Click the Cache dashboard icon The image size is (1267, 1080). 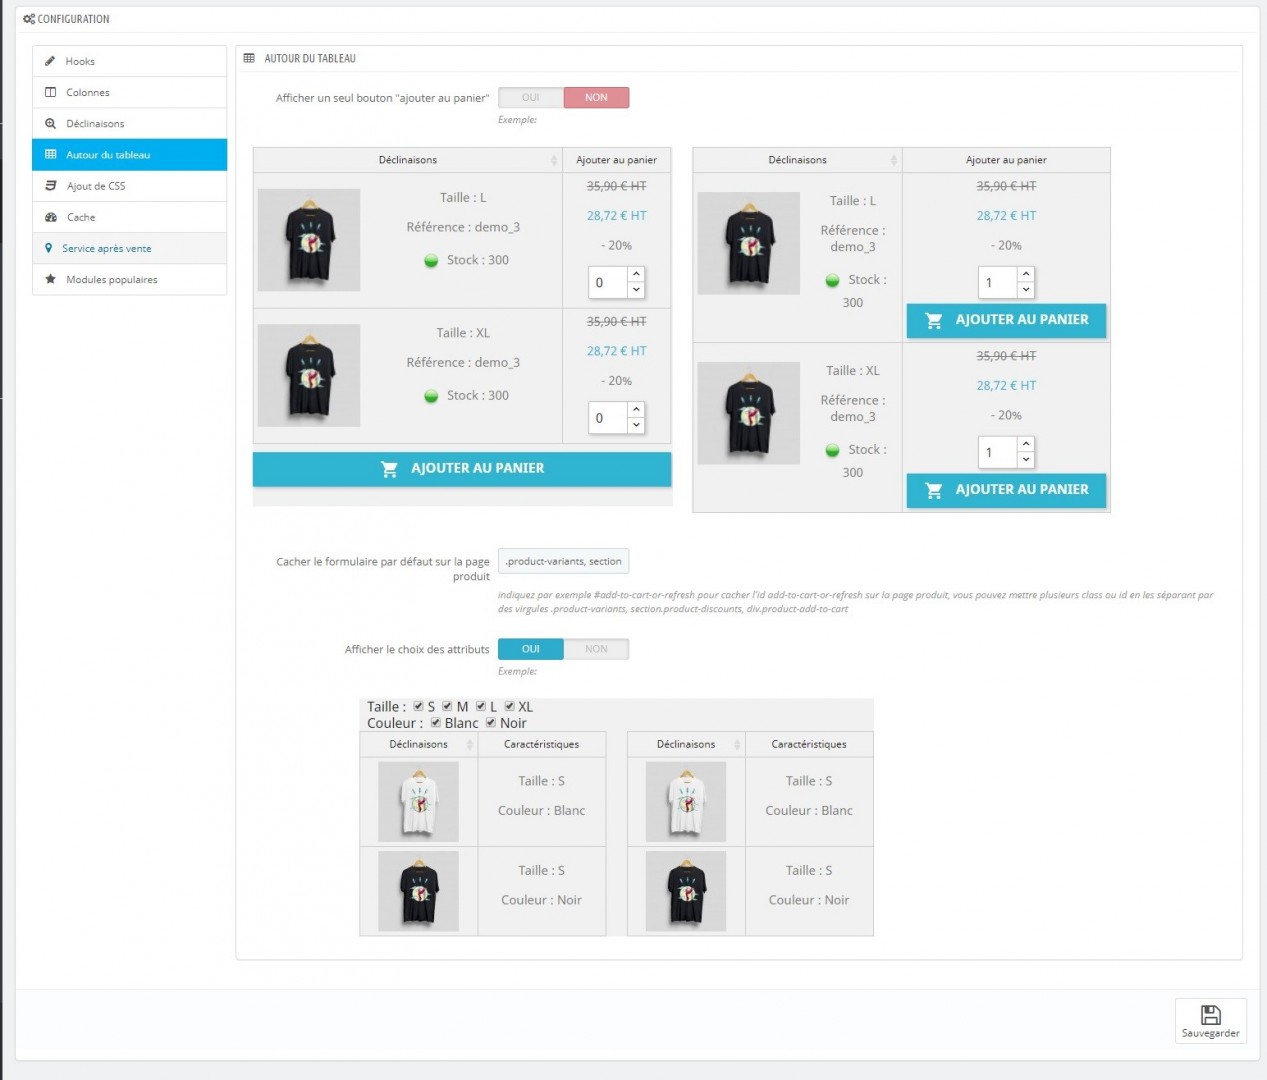[x=51, y=217]
